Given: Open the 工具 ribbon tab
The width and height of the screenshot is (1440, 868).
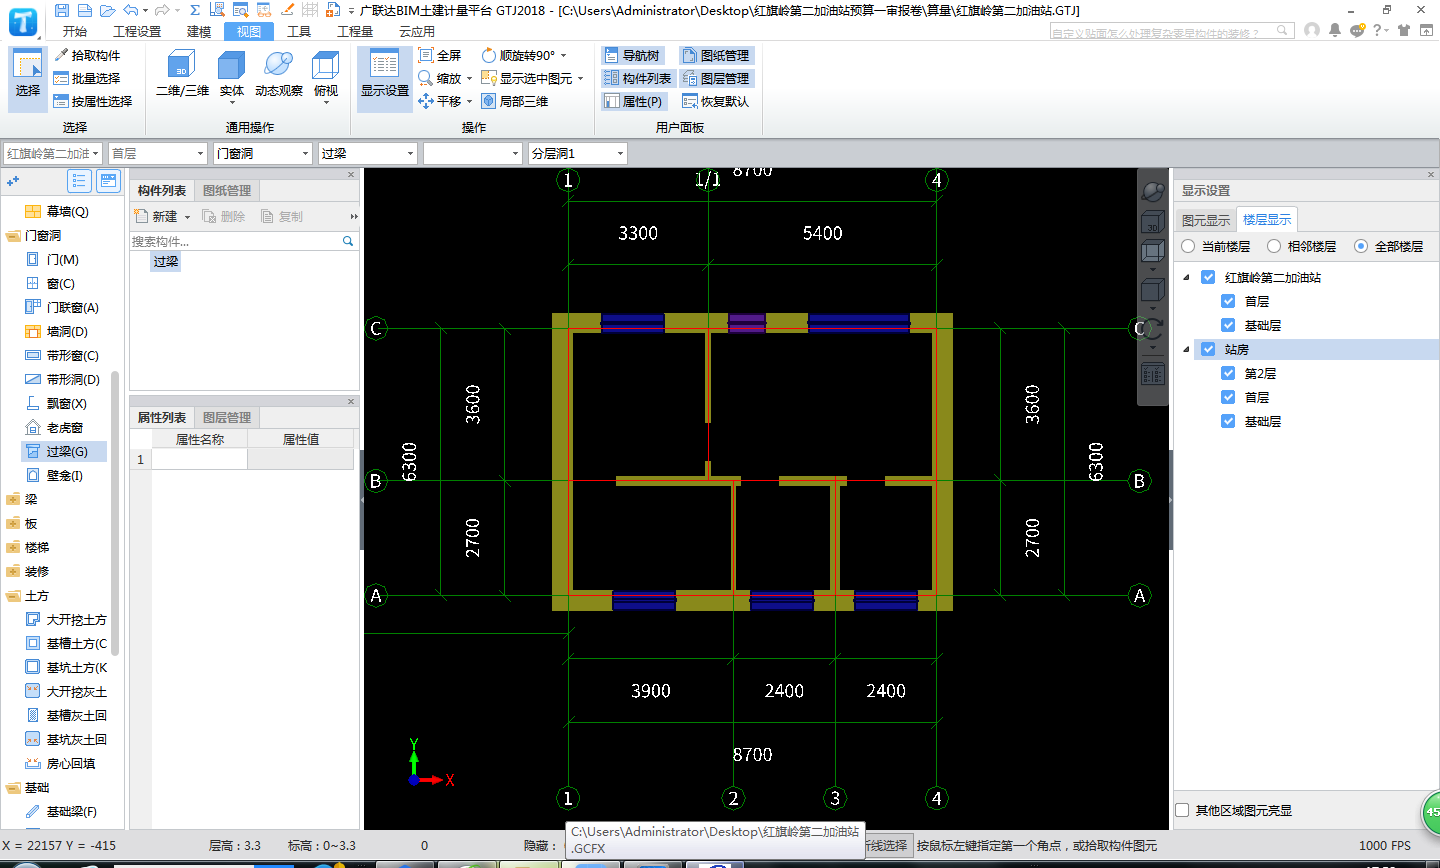Looking at the screenshot, I should click(x=299, y=31).
